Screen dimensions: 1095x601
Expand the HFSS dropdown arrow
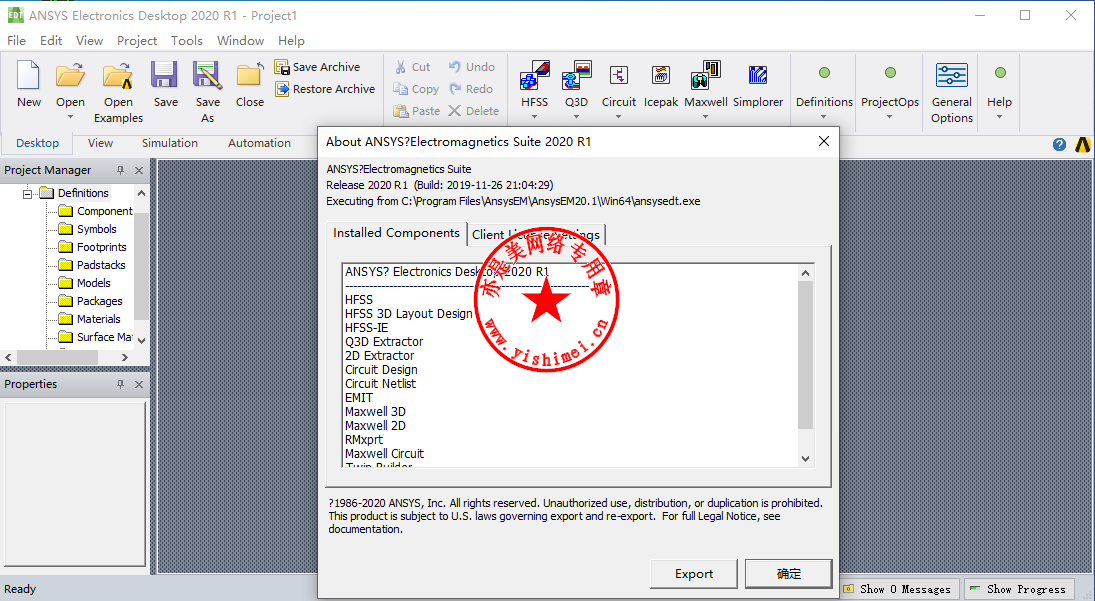pyautogui.click(x=535, y=117)
